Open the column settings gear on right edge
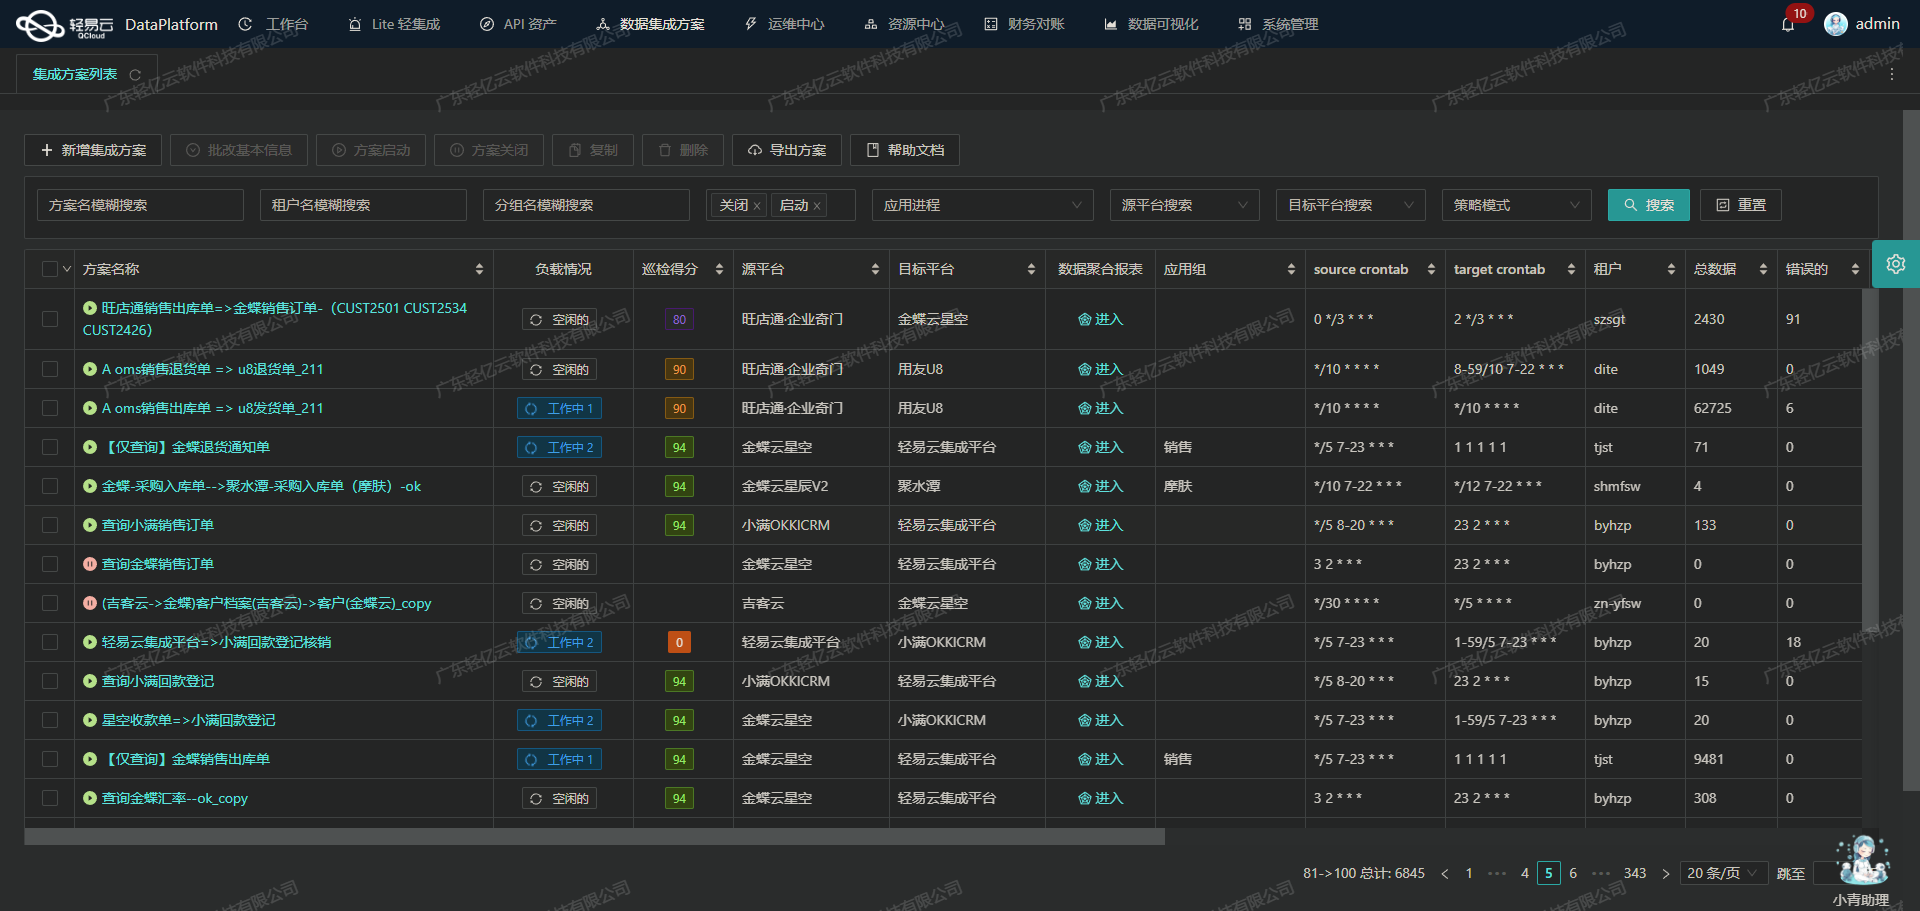Image resolution: width=1920 pixels, height=911 pixels. [x=1896, y=264]
